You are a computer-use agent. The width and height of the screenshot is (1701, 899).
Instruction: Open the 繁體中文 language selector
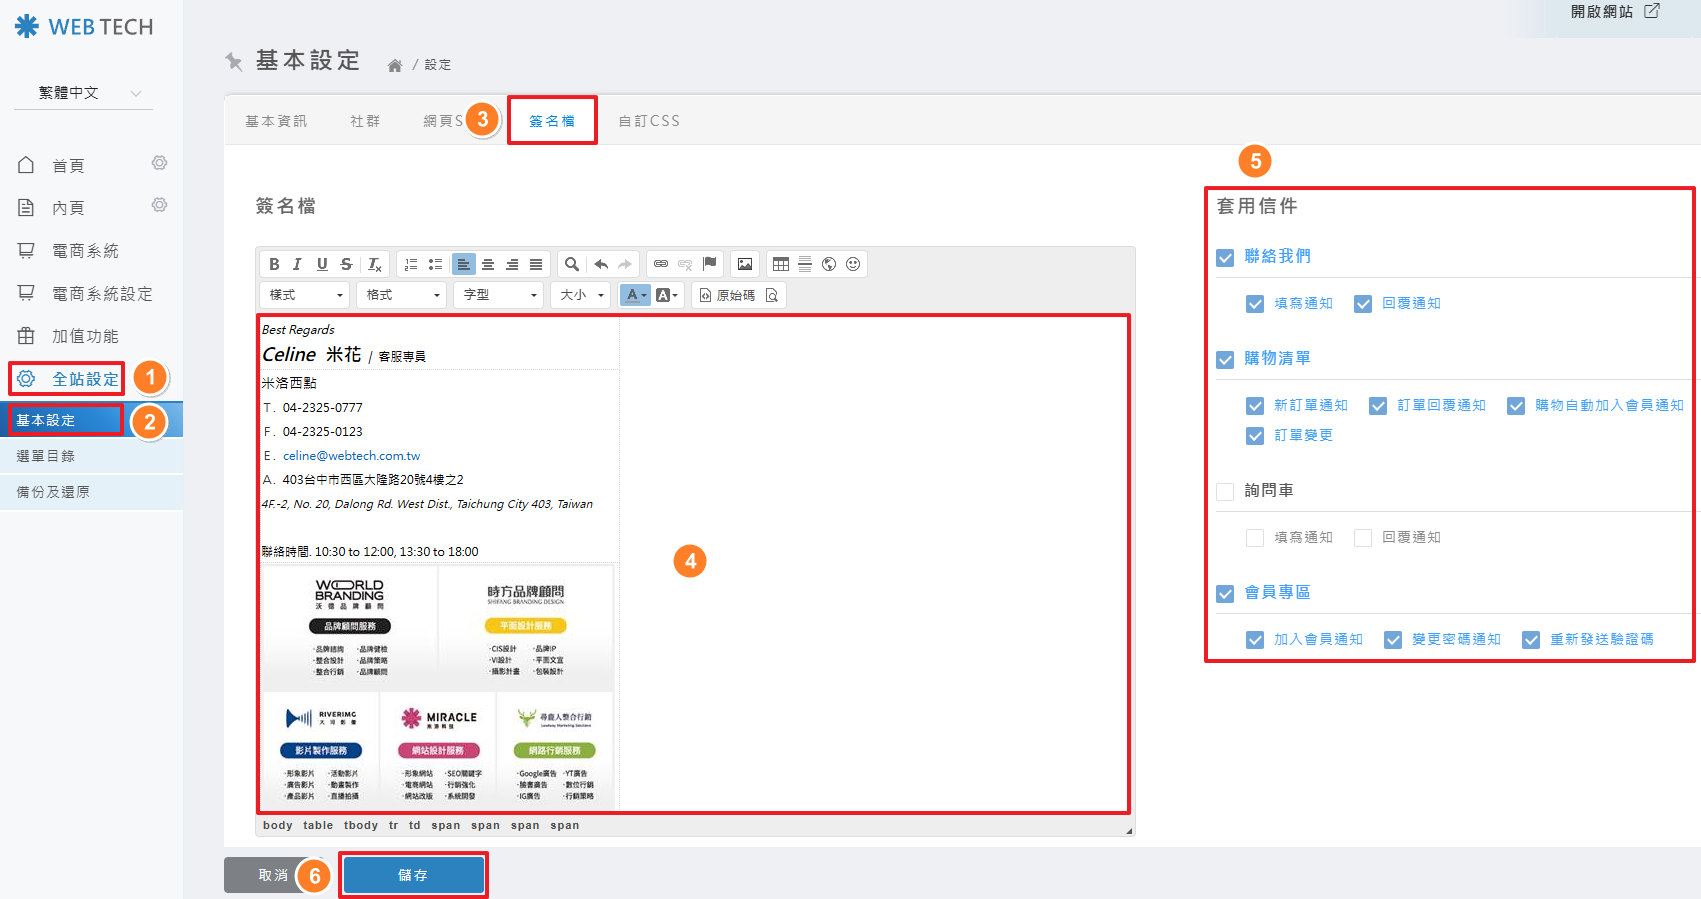(84, 93)
